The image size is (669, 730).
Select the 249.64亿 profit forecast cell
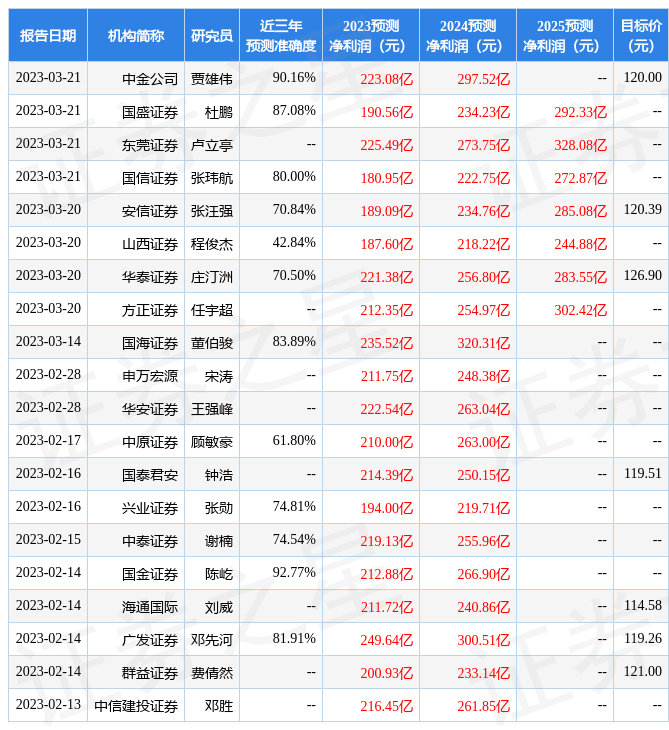(x=386, y=640)
